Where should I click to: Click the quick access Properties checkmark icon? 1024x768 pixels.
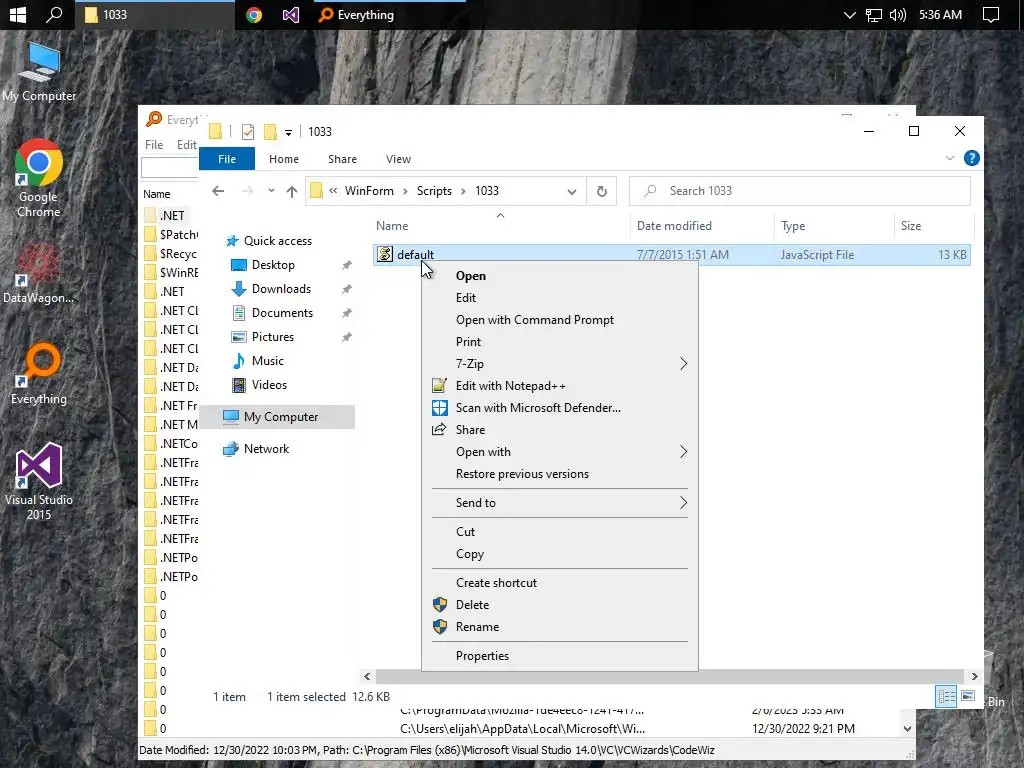(x=248, y=132)
